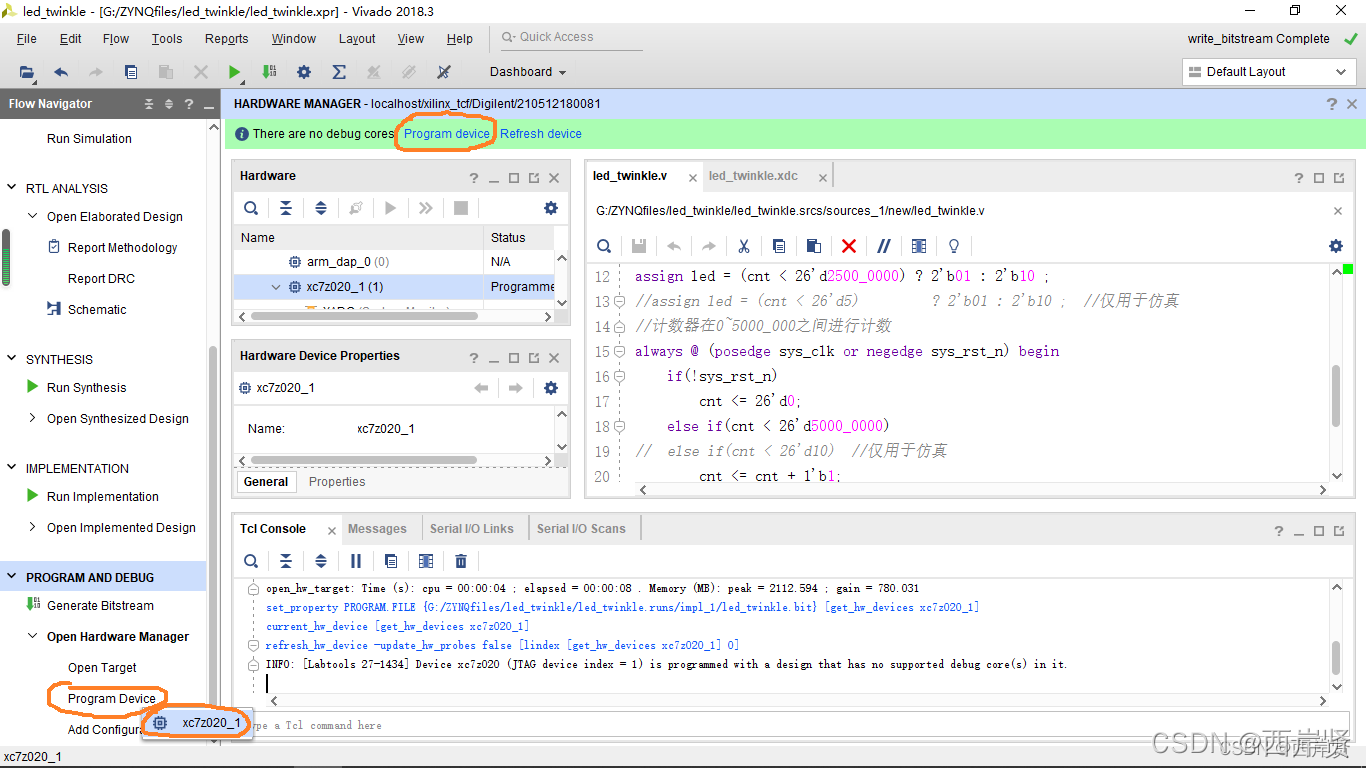
Task: Open the Dashboard dropdown
Action: point(528,72)
